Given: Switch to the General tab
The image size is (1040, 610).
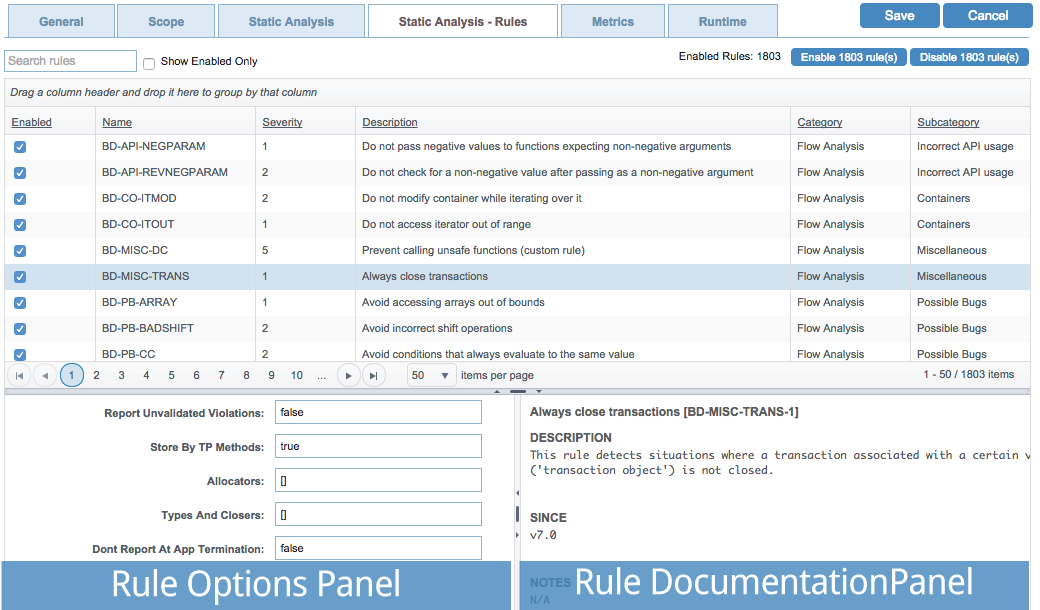Looking at the screenshot, I should [61, 21].
